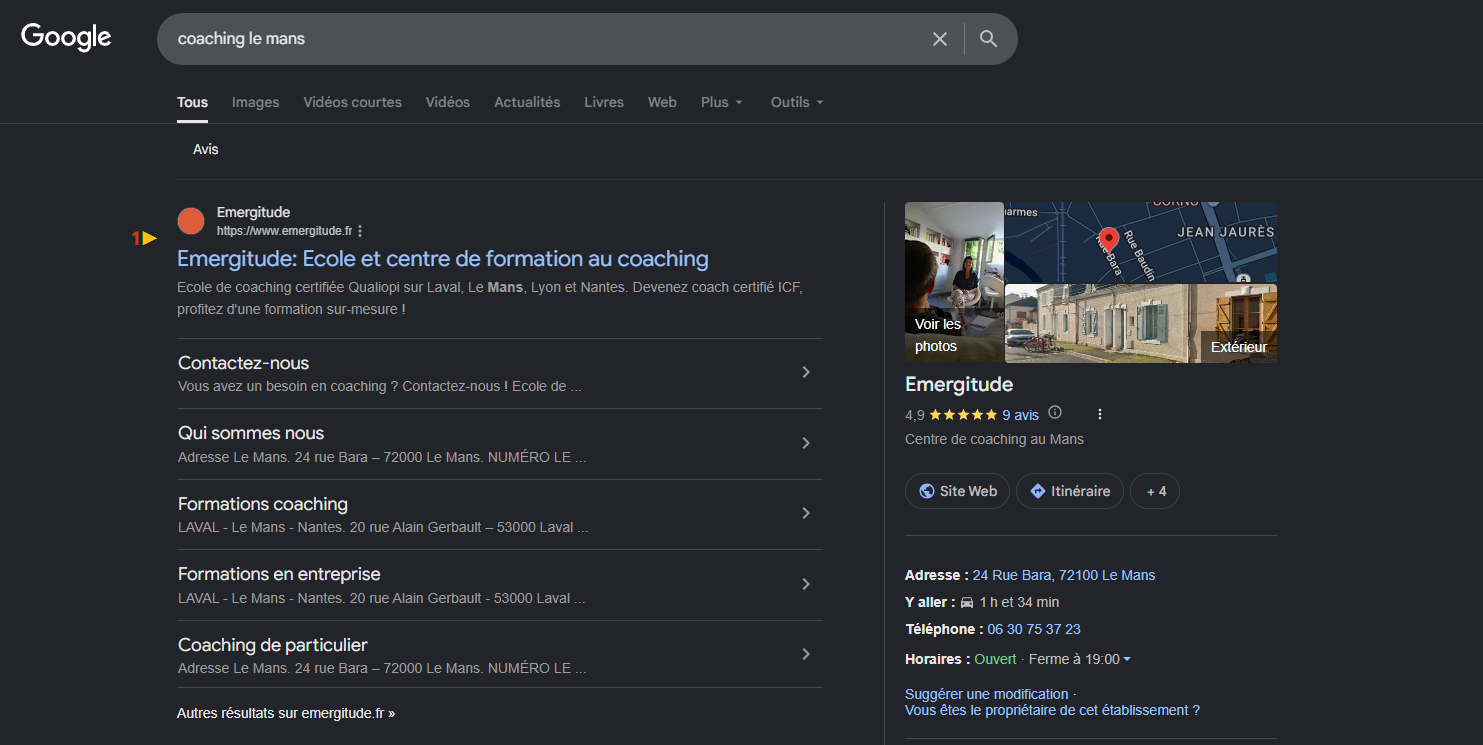Switch to the Vidéos courtes tab

[x=353, y=102]
